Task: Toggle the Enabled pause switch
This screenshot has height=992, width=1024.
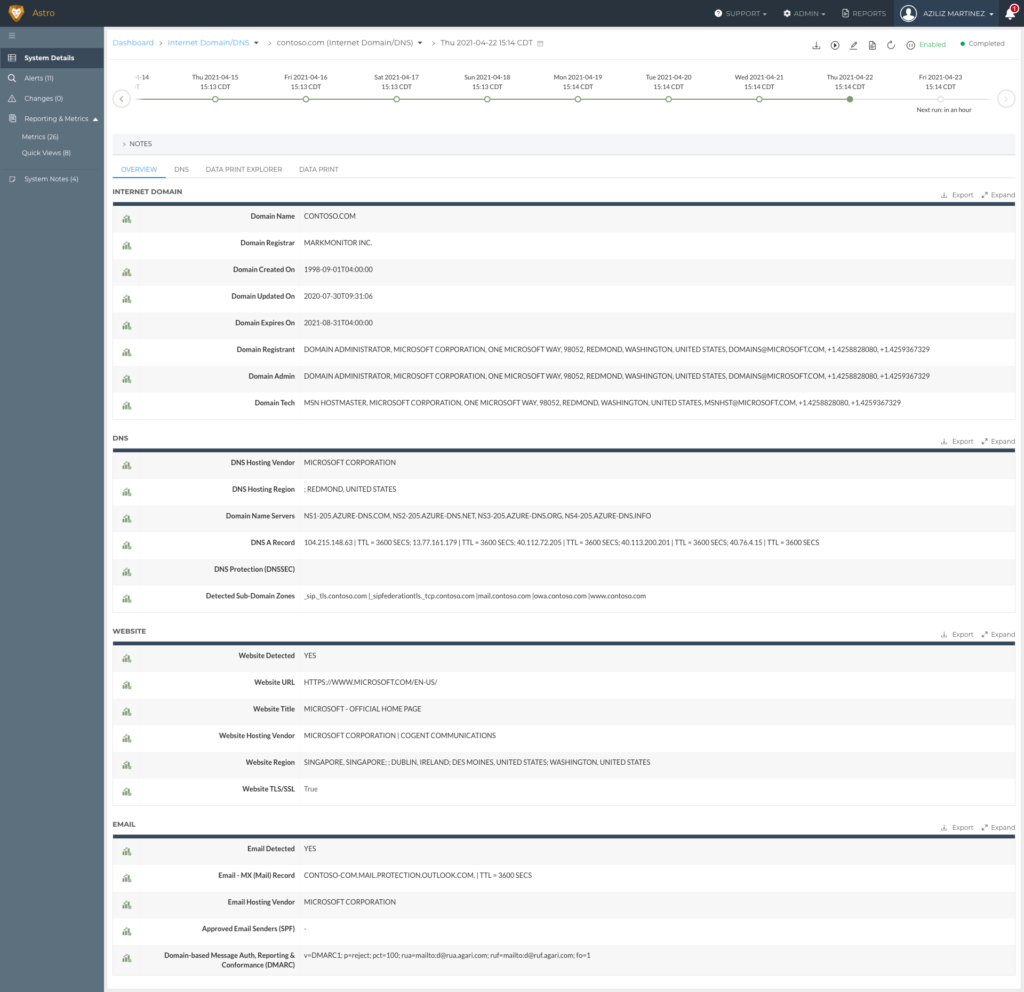Action: pyautogui.click(x=910, y=45)
